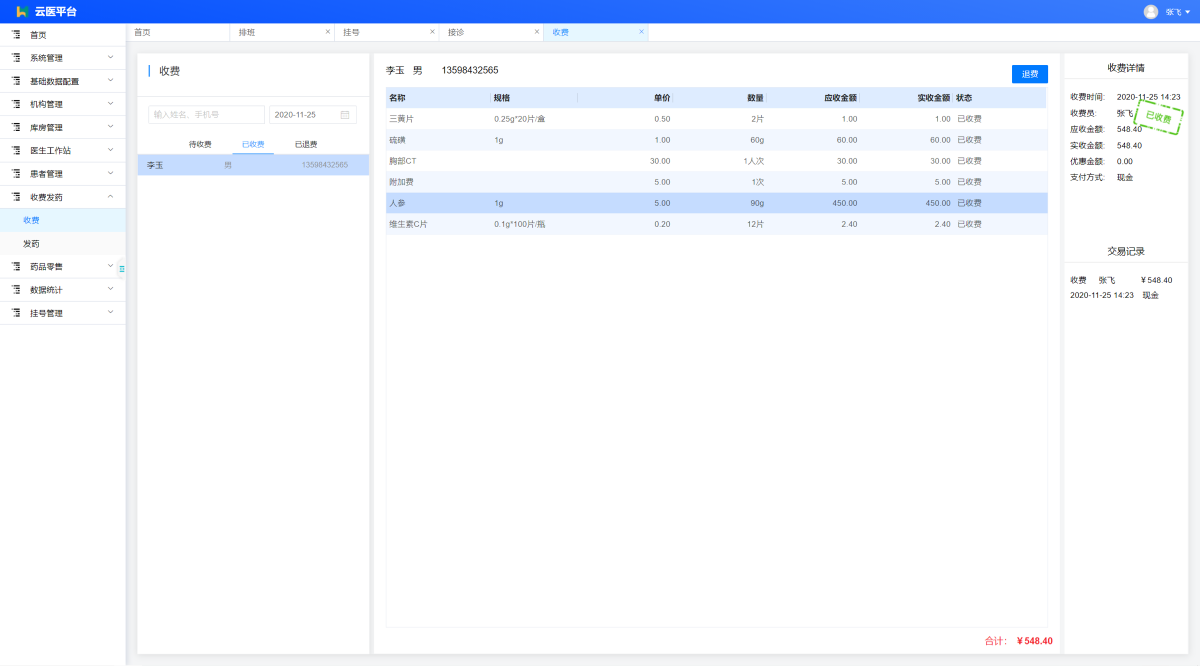Open the 张飞 user dropdown
This screenshot has width=1200, height=666.
pyautogui.click(x=1177, y=12)
